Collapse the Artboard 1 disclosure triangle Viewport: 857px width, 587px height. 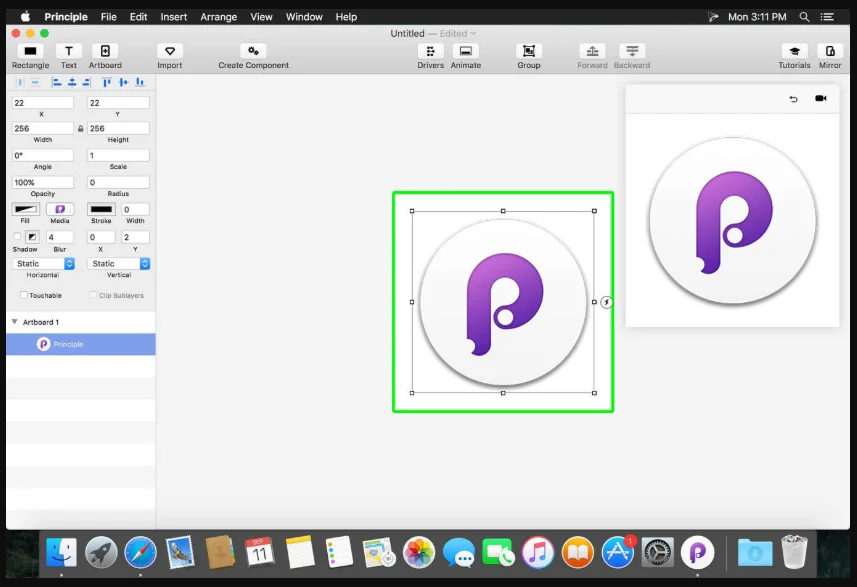(x=15, y=322)
